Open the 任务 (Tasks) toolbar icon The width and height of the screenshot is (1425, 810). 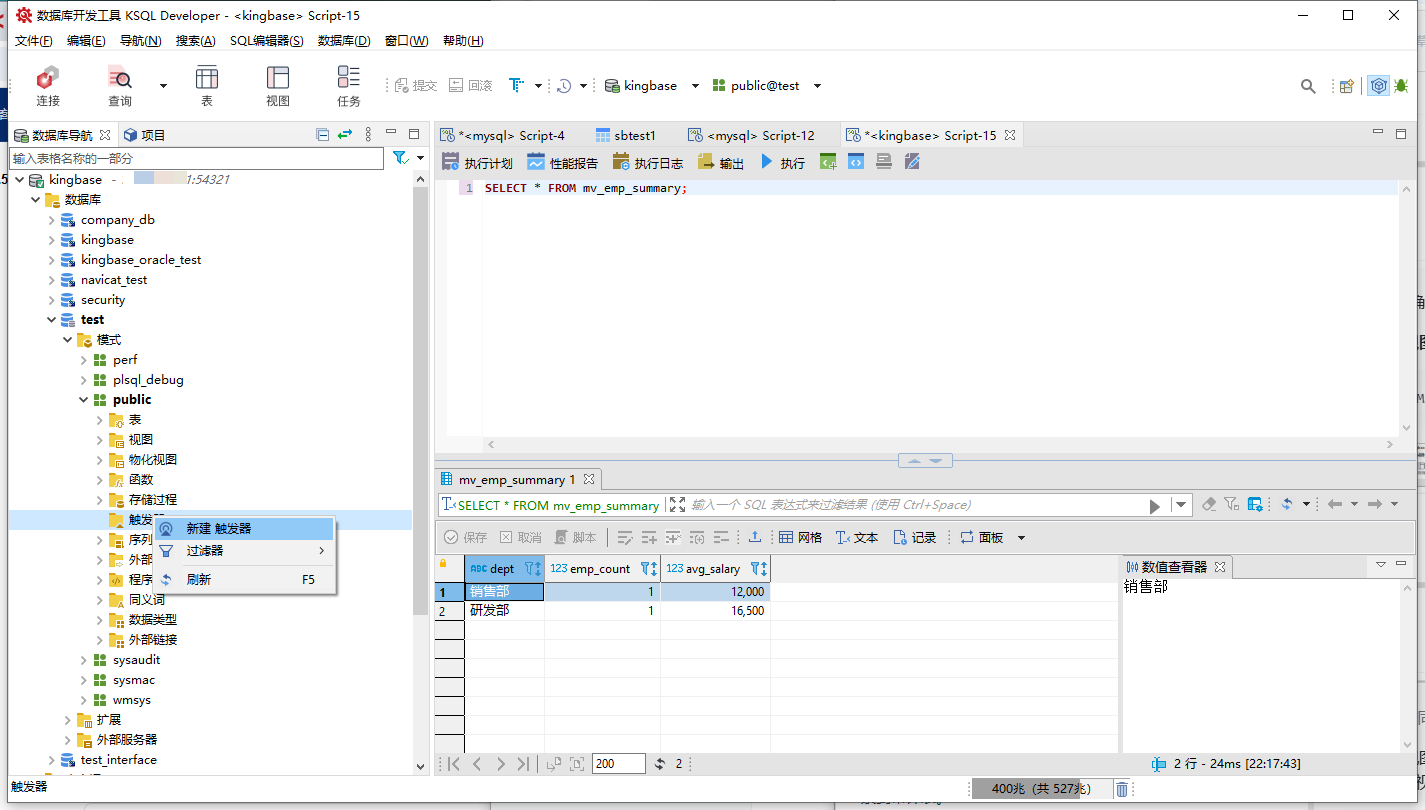348,85
